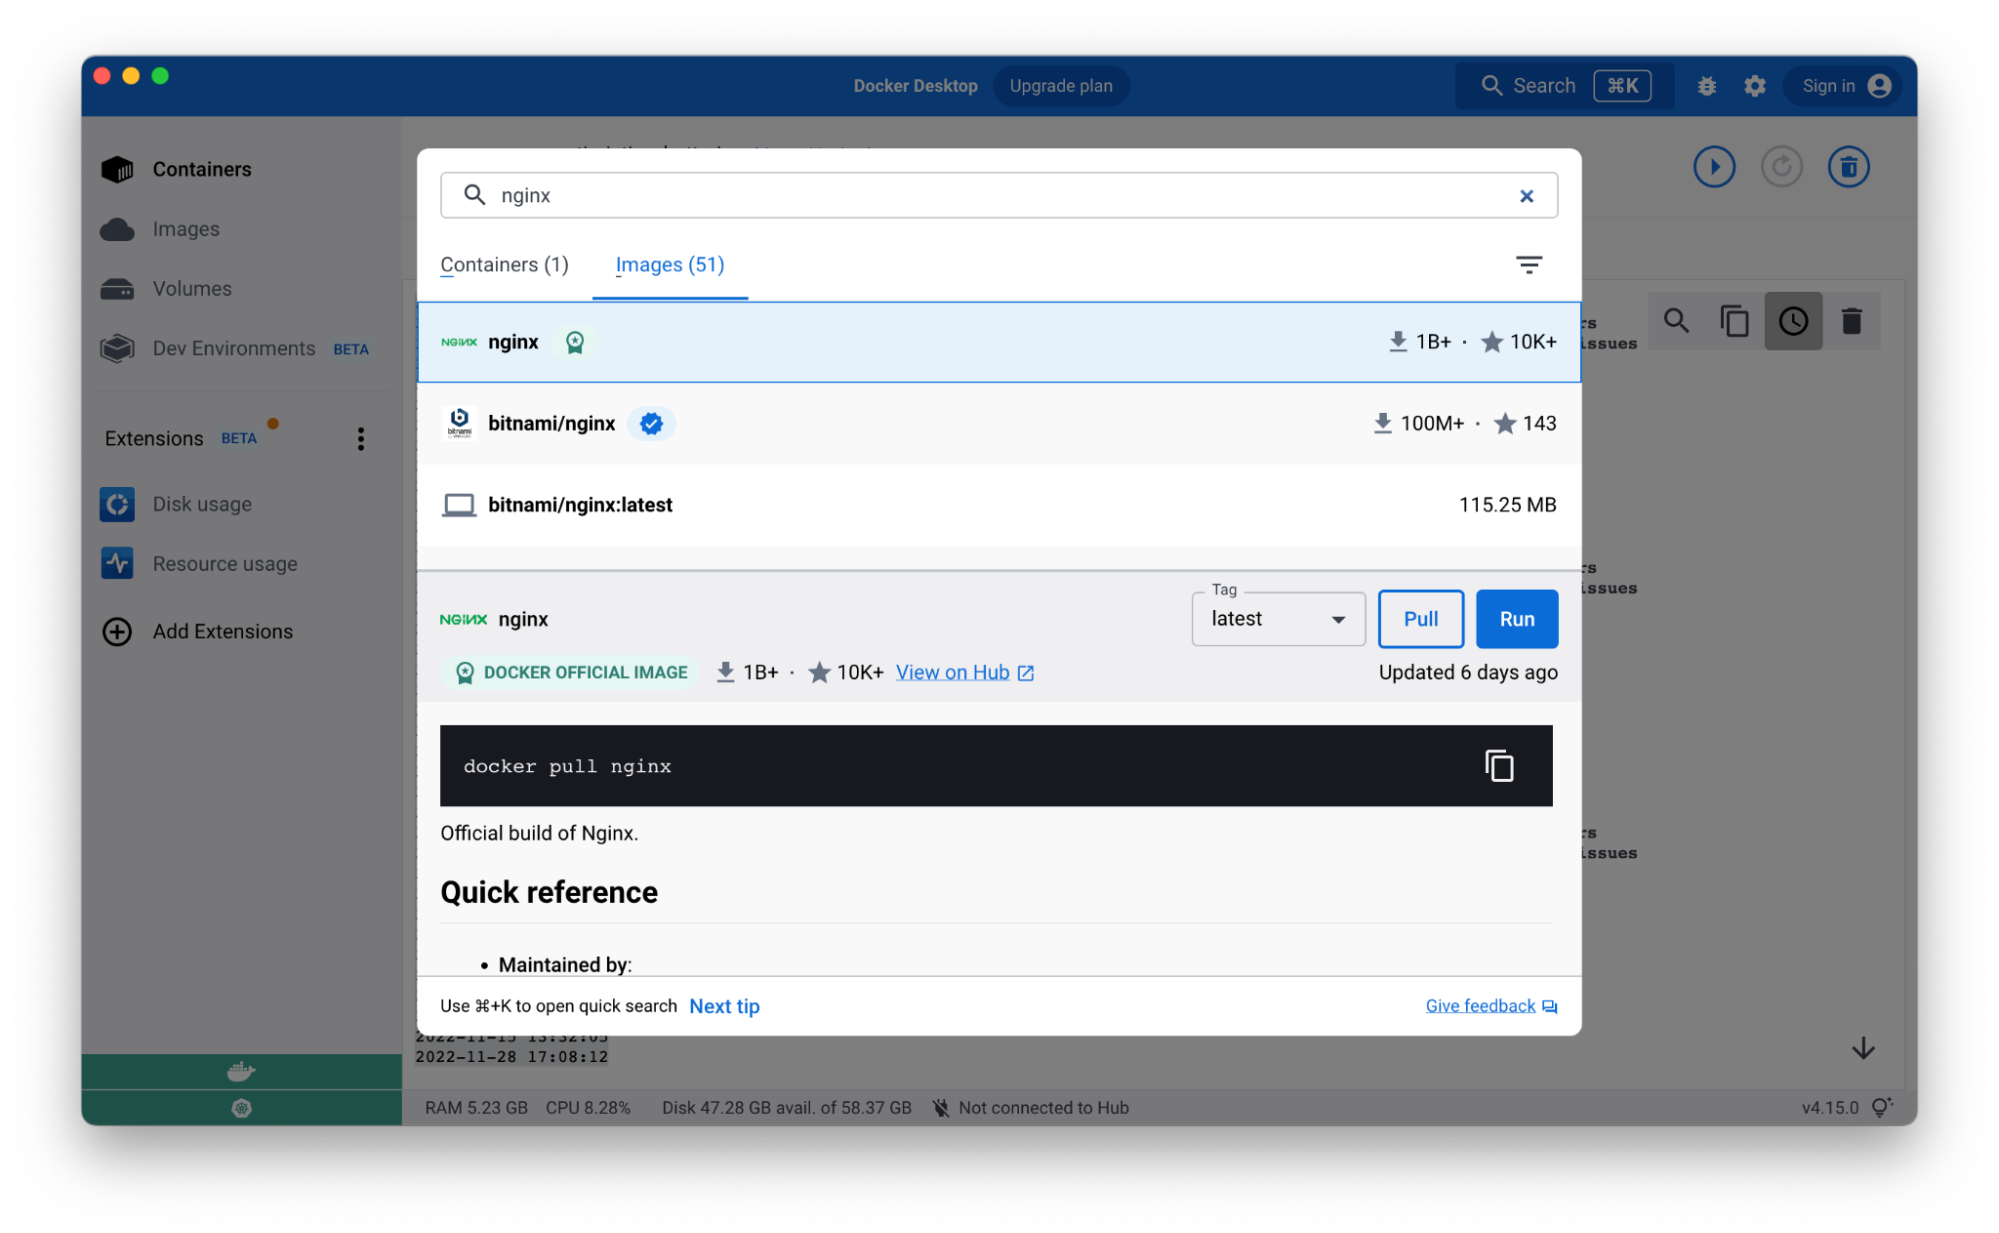This screenshot has width=1999, height=1233.
Task: Click the Volumes icon in sidebar
Action: [117, 287]
